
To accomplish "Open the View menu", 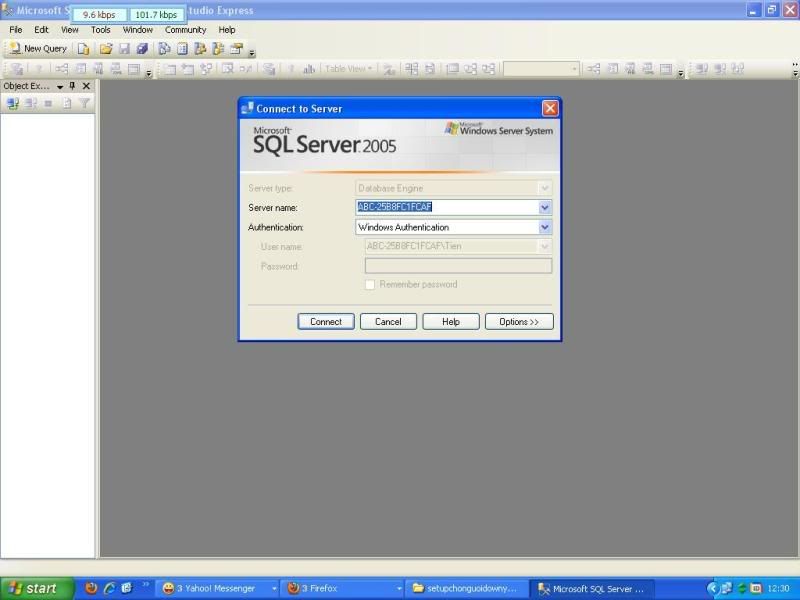I will [x=70, y=30].
